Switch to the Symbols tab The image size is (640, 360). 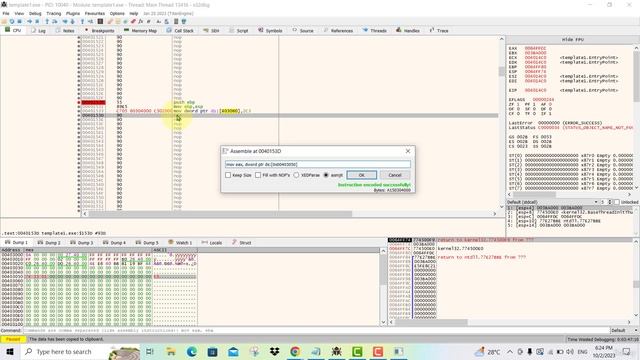click(x=270, y=31)
